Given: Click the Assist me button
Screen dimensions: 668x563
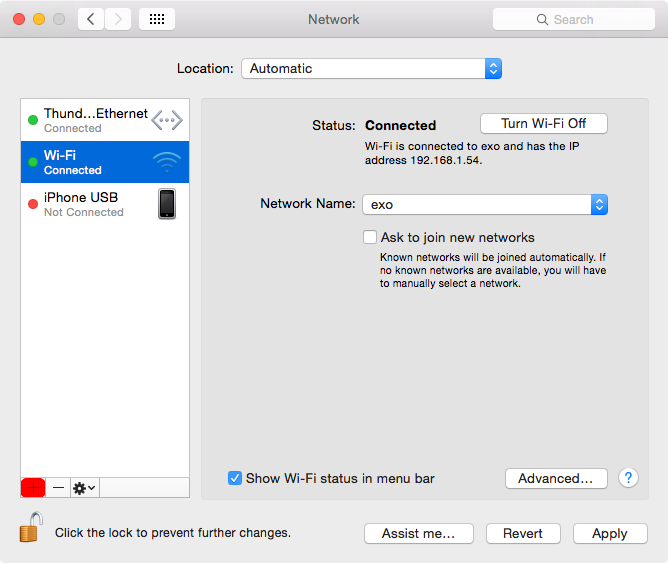Looking at the screenshot, I should pos(418,533).
